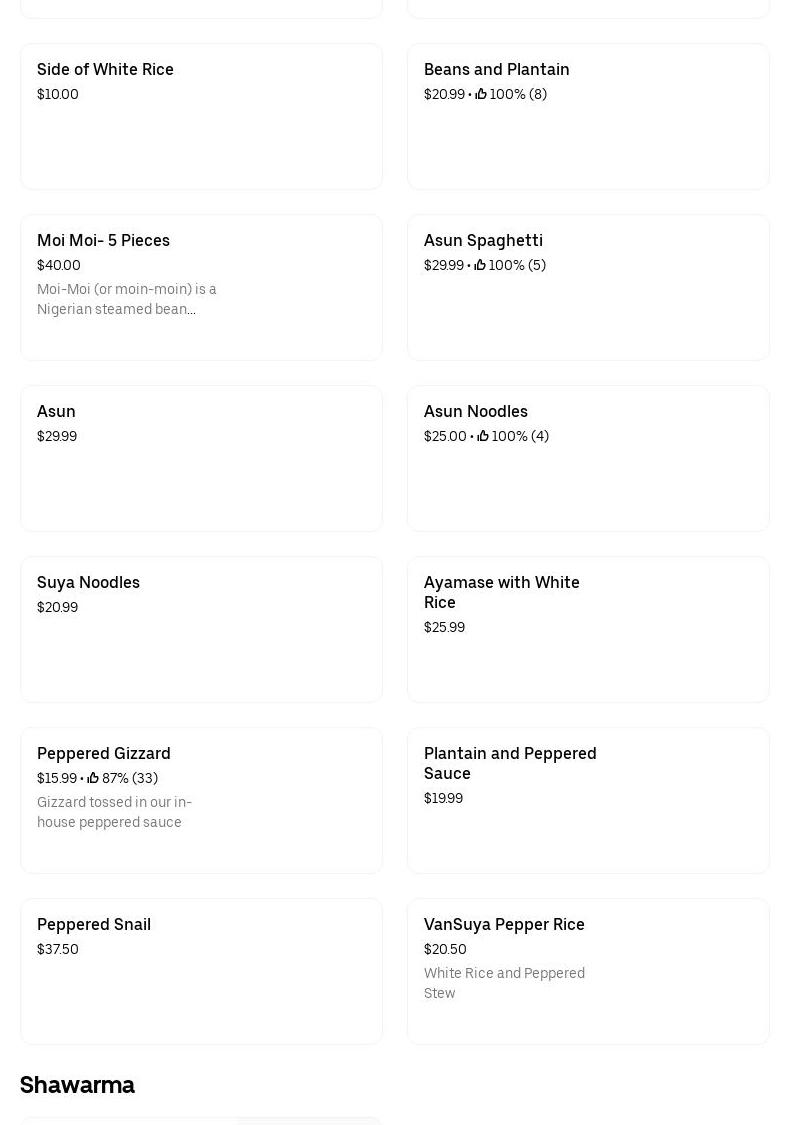Click thumbs-up icon beside Asun Noodles price

pyautogui.click(x=483, y=436)
